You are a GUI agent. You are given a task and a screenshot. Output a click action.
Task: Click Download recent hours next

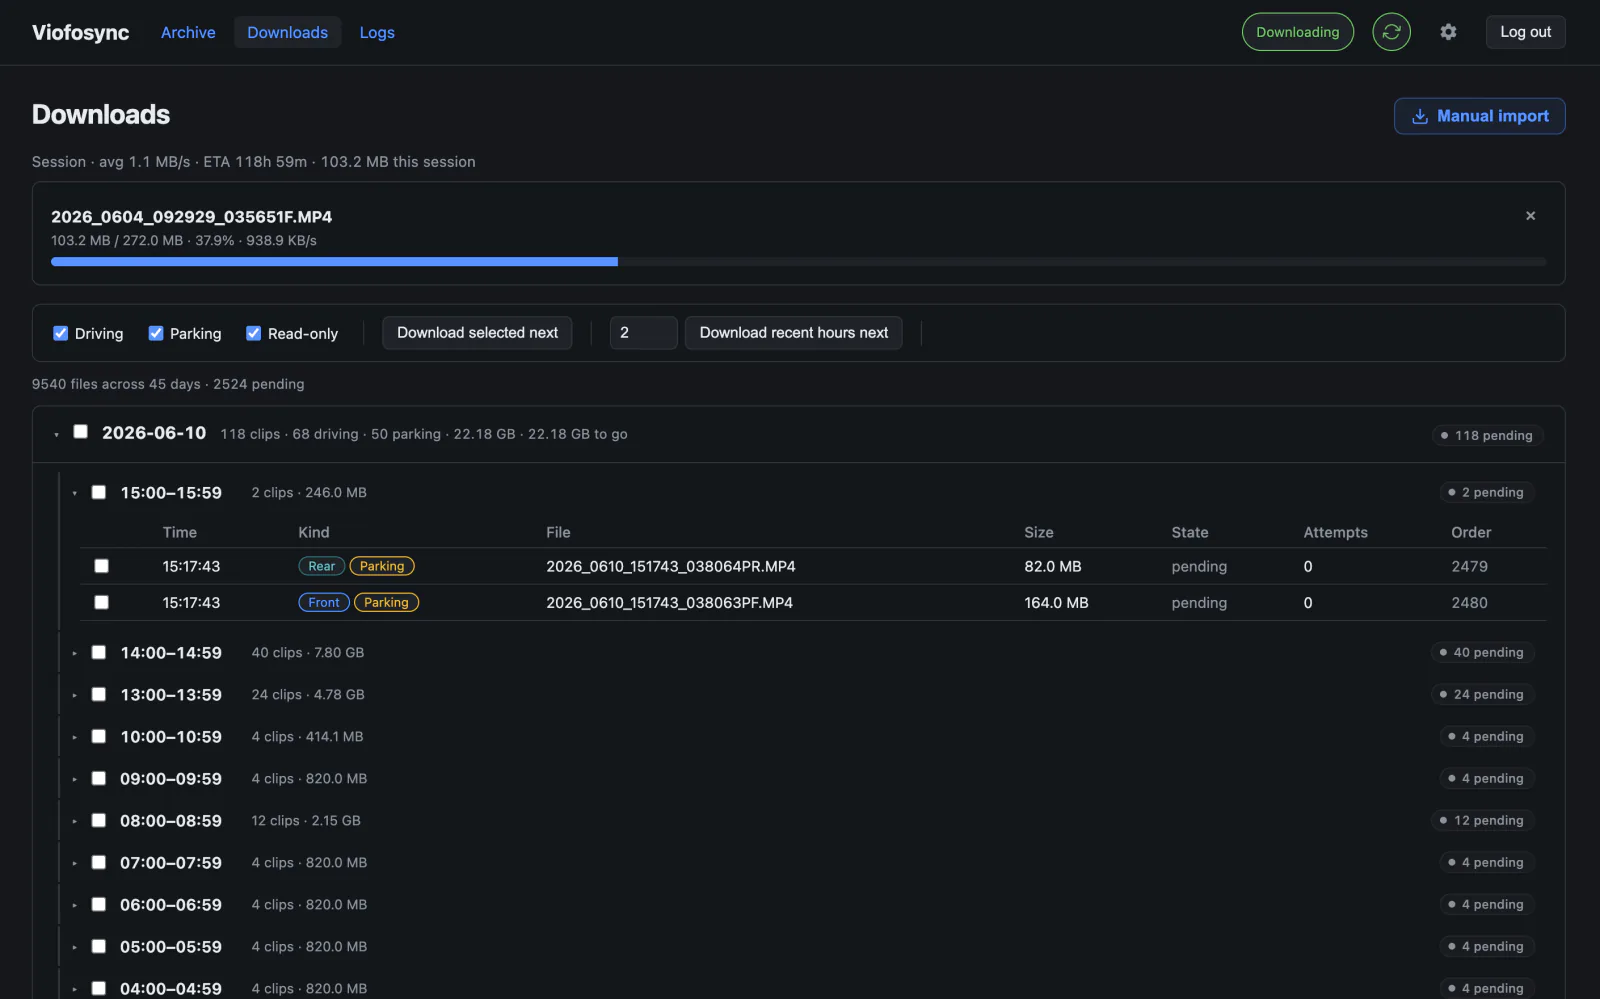click(793, 333)
